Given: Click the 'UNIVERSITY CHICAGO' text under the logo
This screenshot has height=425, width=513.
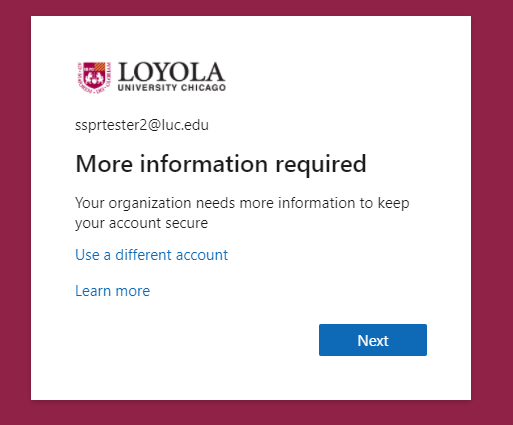Looking at the screenshot, I should click(x=172, y=88).
